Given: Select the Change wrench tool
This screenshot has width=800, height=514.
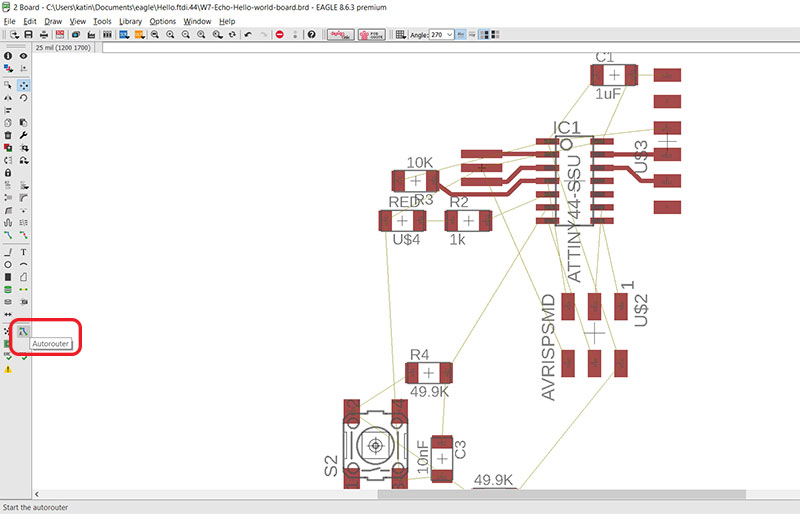Looking at the screenshot, I should [23, 135].
